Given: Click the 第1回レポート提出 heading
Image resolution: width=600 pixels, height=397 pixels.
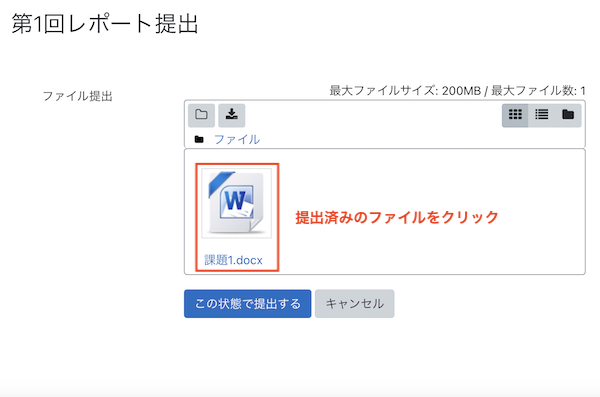Looking at the screenshot, I should pyautogui.click(x=104, y=24).
